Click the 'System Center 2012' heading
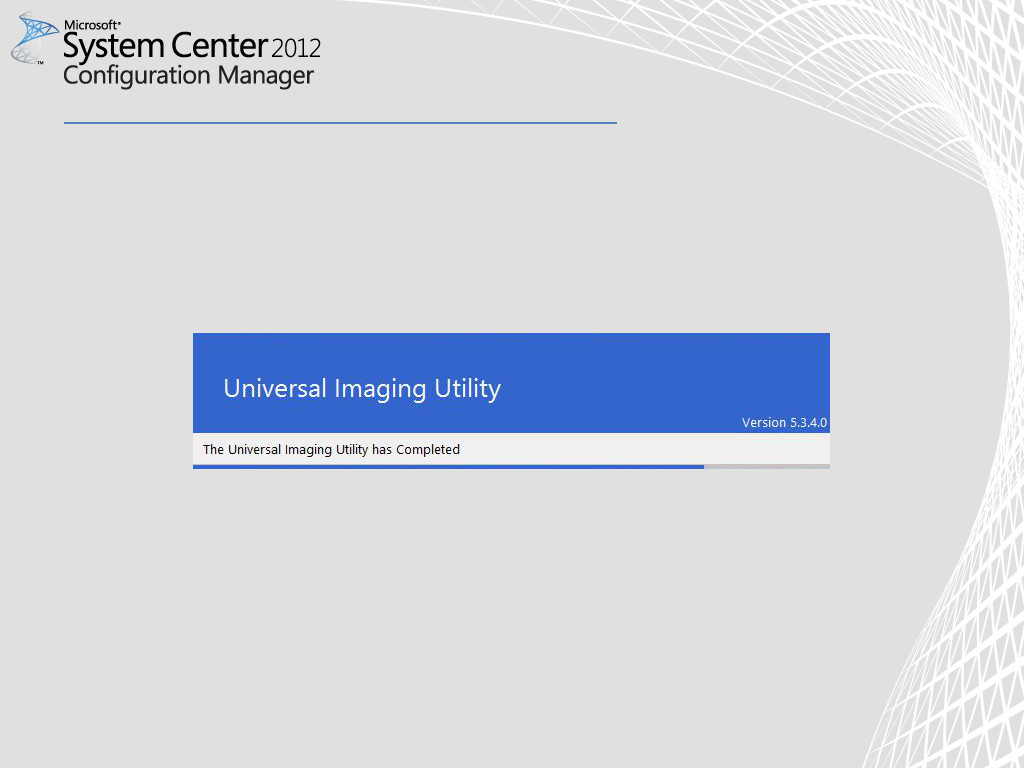Screen dimensions: 1024x768 click(192, 47)
